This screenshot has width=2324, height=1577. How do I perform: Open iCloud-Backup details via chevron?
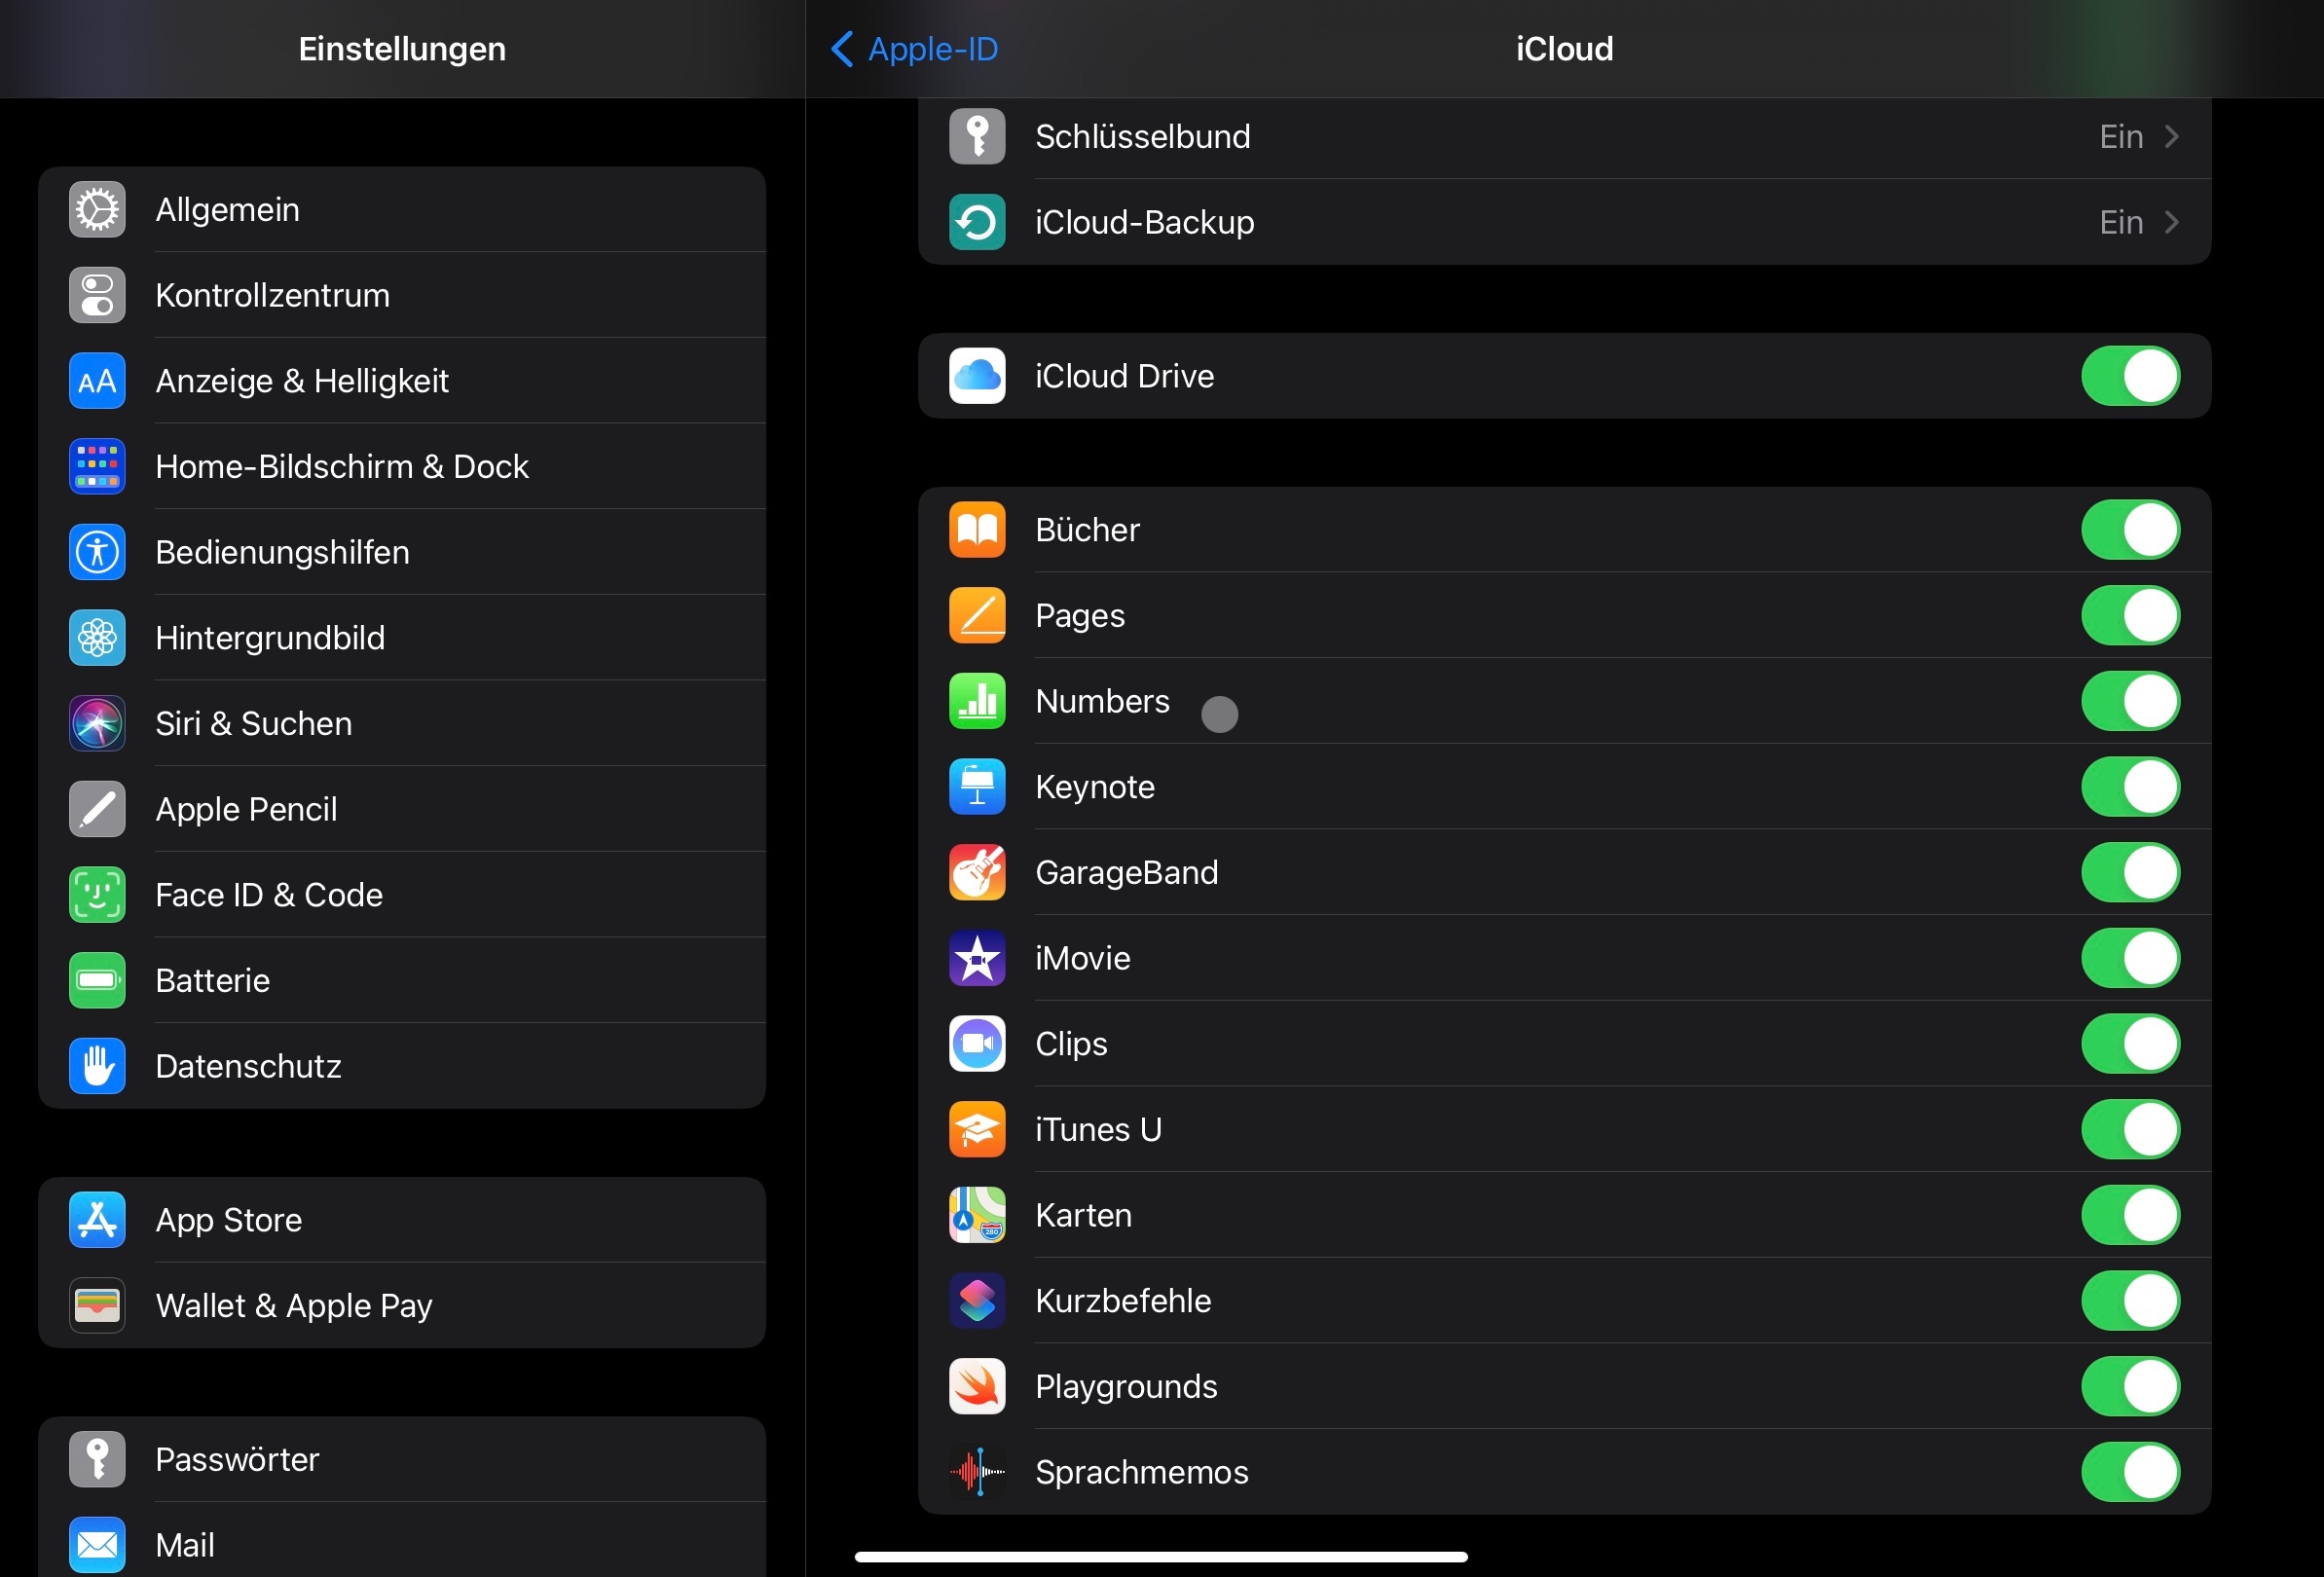coord(2170,222)
